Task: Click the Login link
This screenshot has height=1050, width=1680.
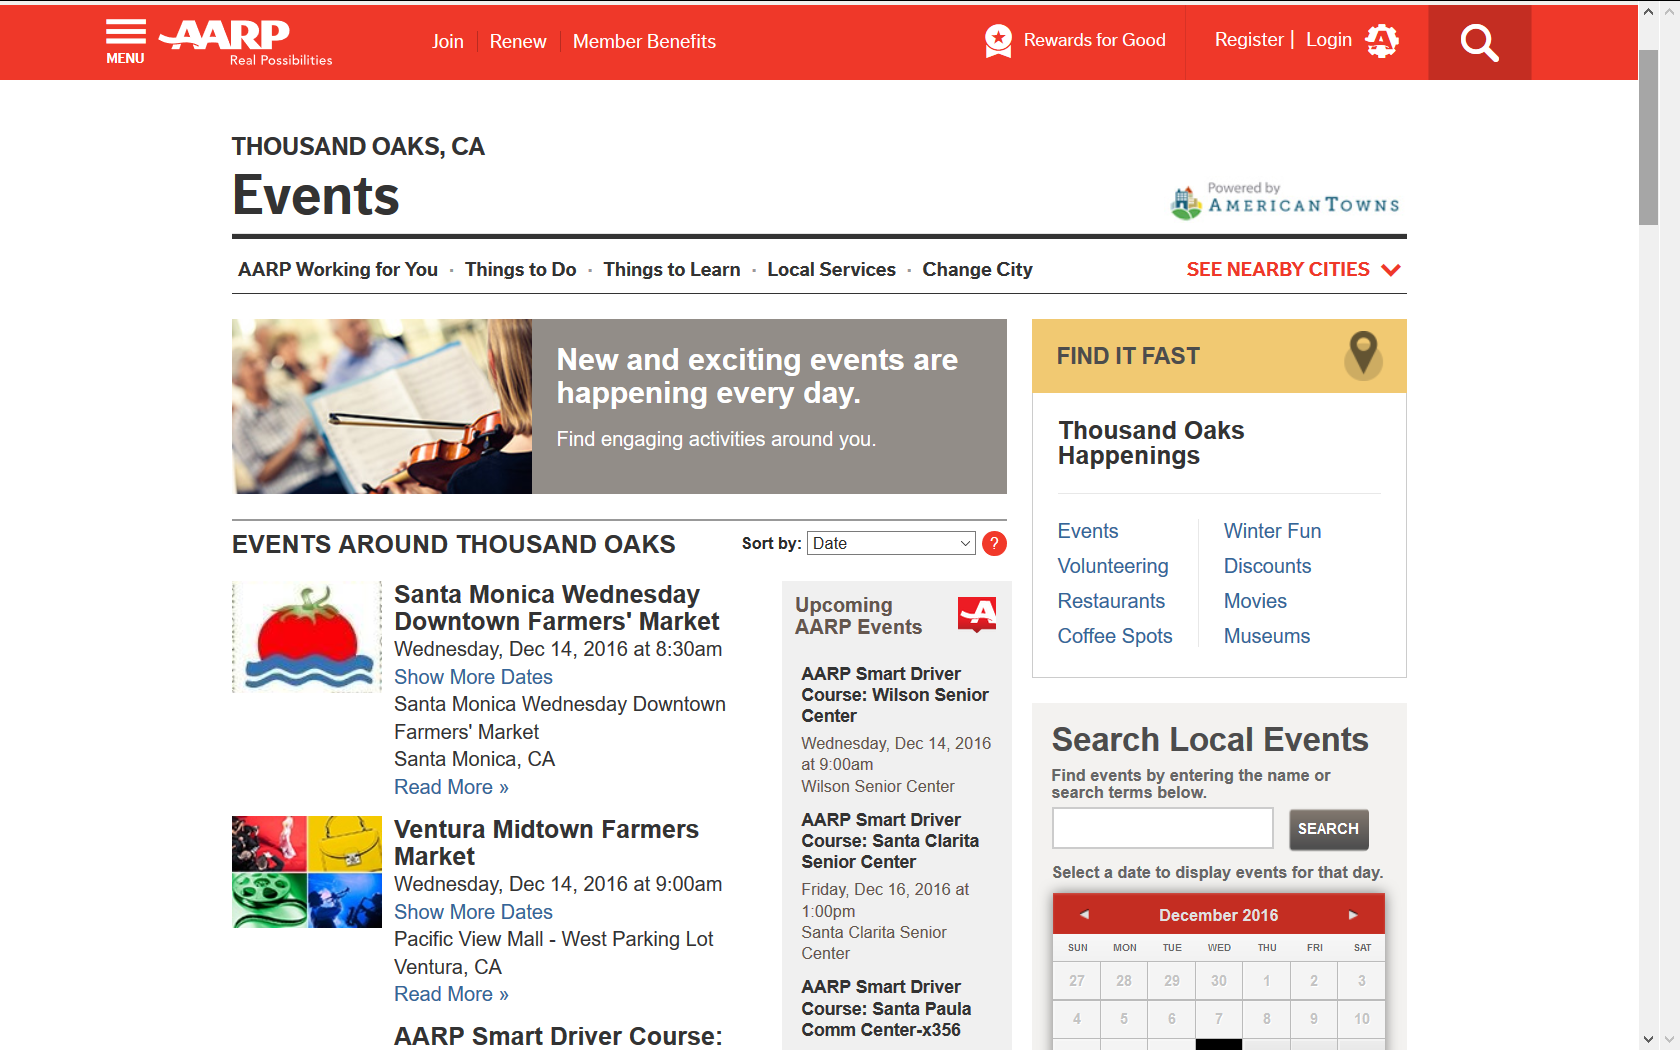Action: tap(1329, 39)
